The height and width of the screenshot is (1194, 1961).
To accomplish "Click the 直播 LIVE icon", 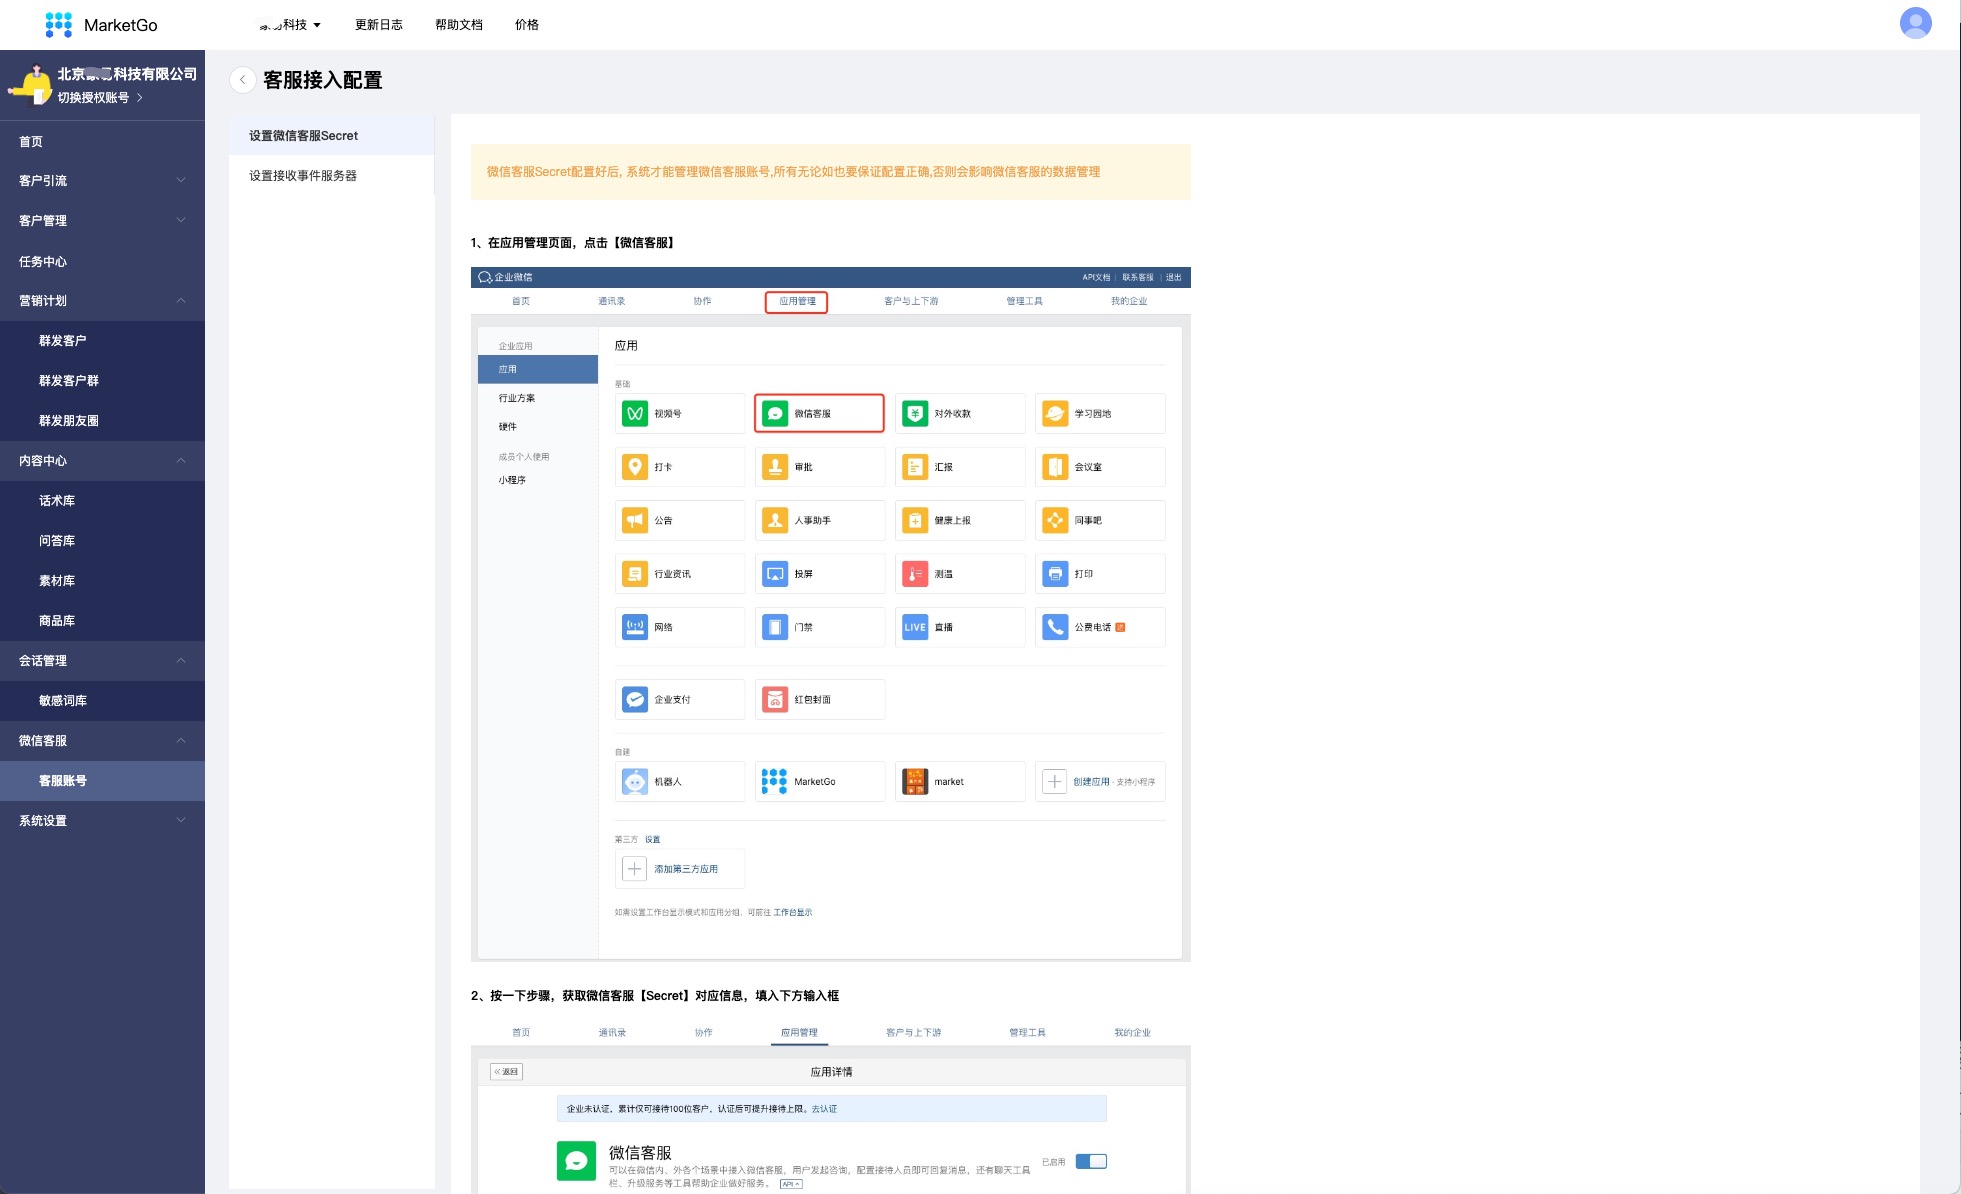I will [x=915, y=627].
